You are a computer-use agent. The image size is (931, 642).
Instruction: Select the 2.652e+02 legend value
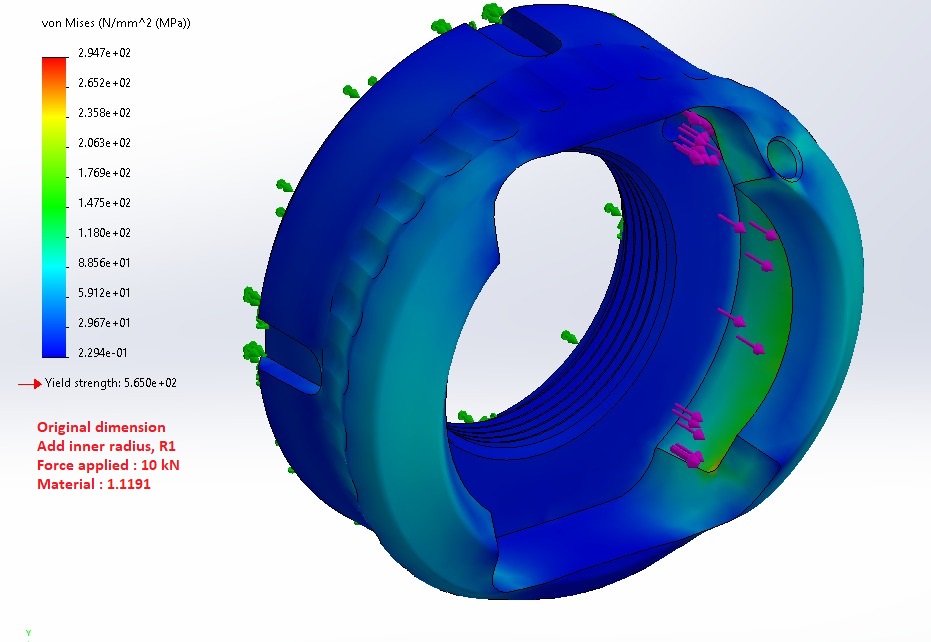pyautogui.click(x=104, y=83)
